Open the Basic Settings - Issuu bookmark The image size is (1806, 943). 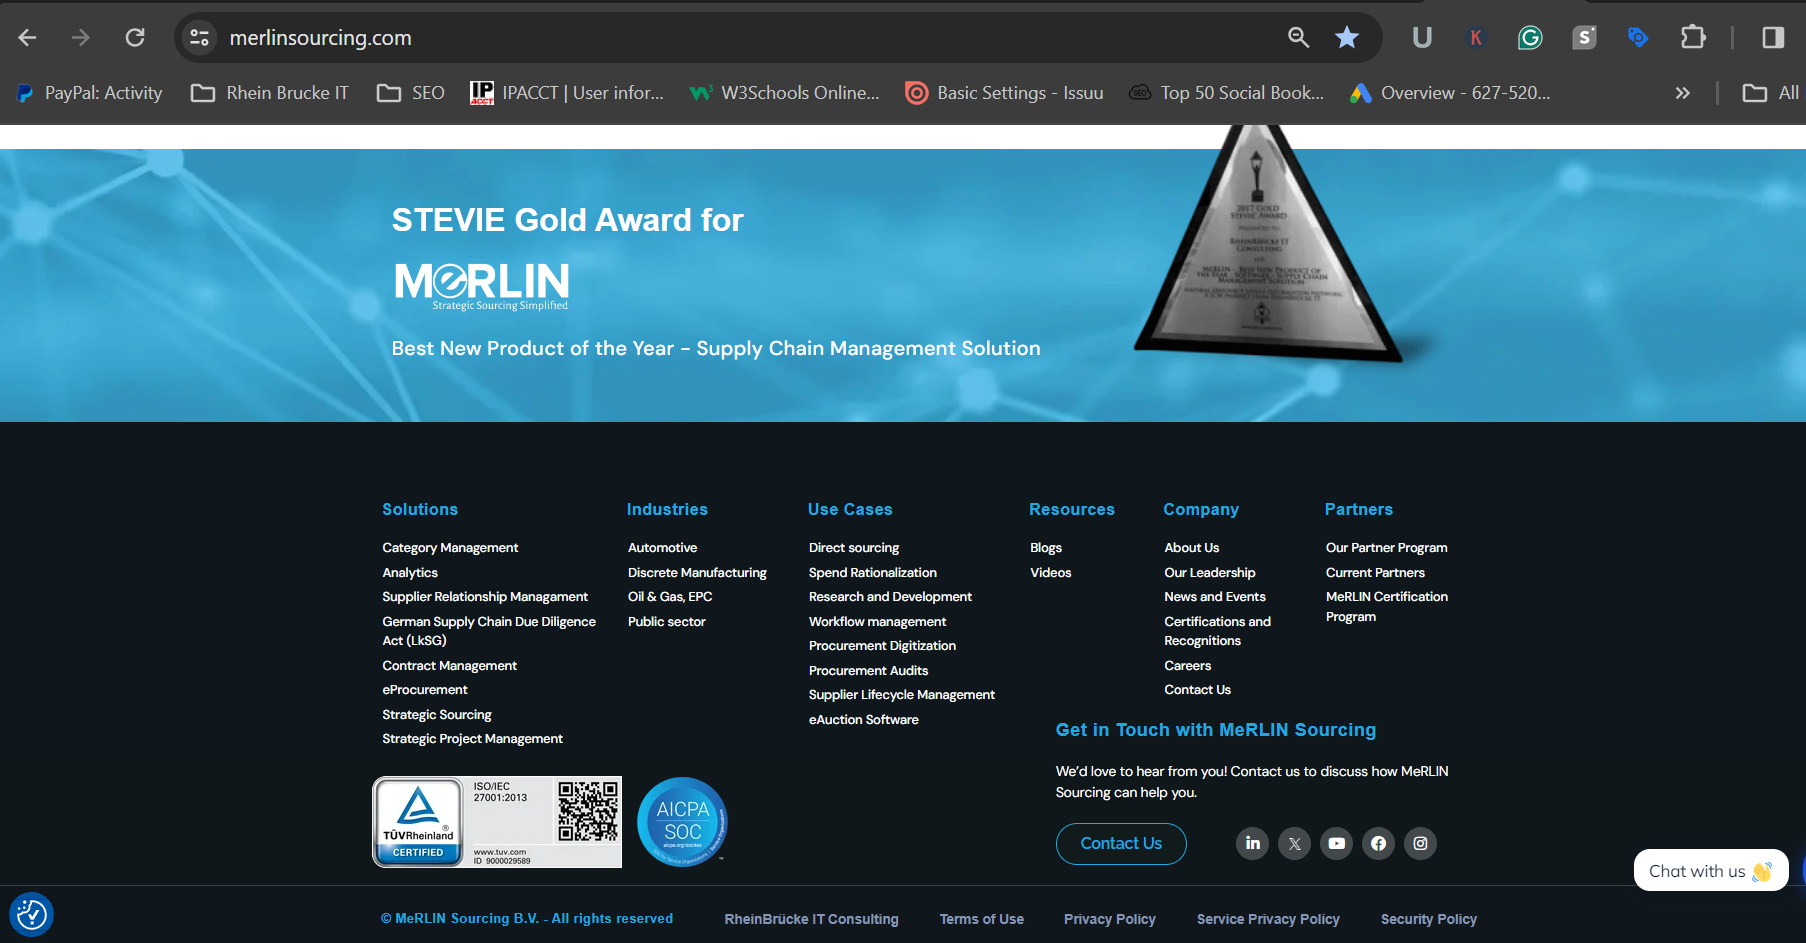click(1003, 92)
